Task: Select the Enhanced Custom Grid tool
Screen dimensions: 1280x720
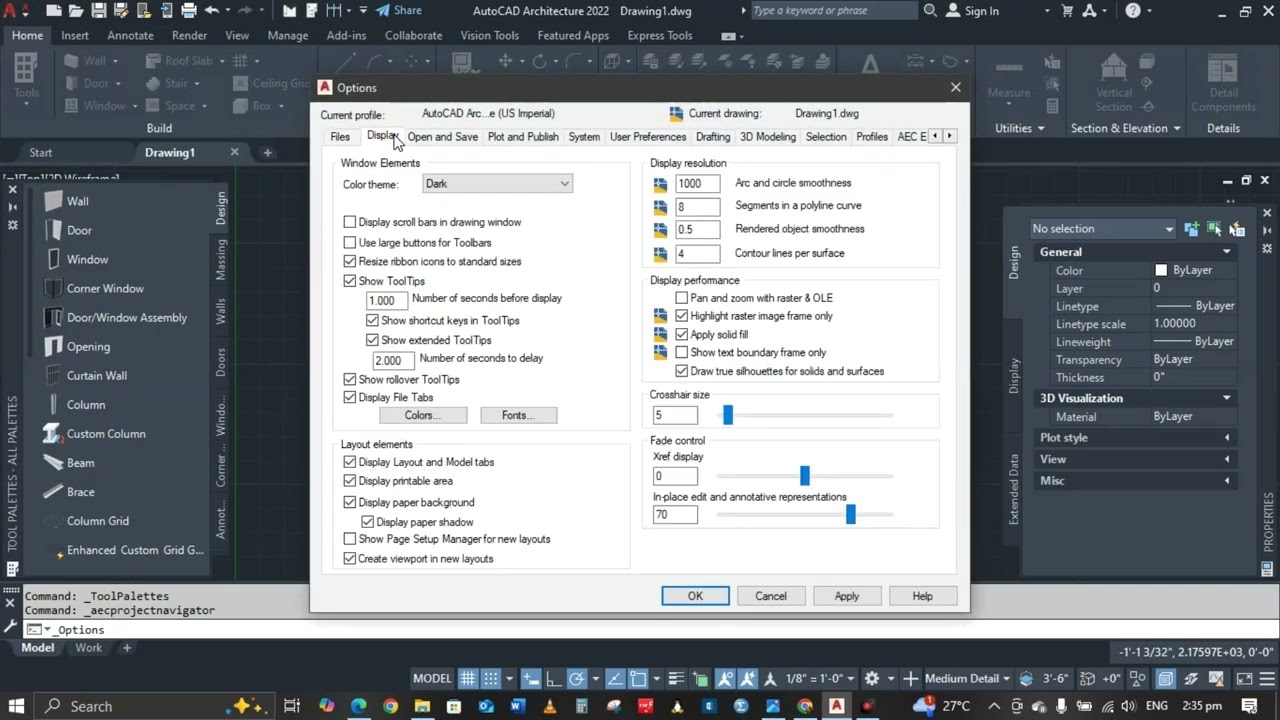Action: click(123, 550)
